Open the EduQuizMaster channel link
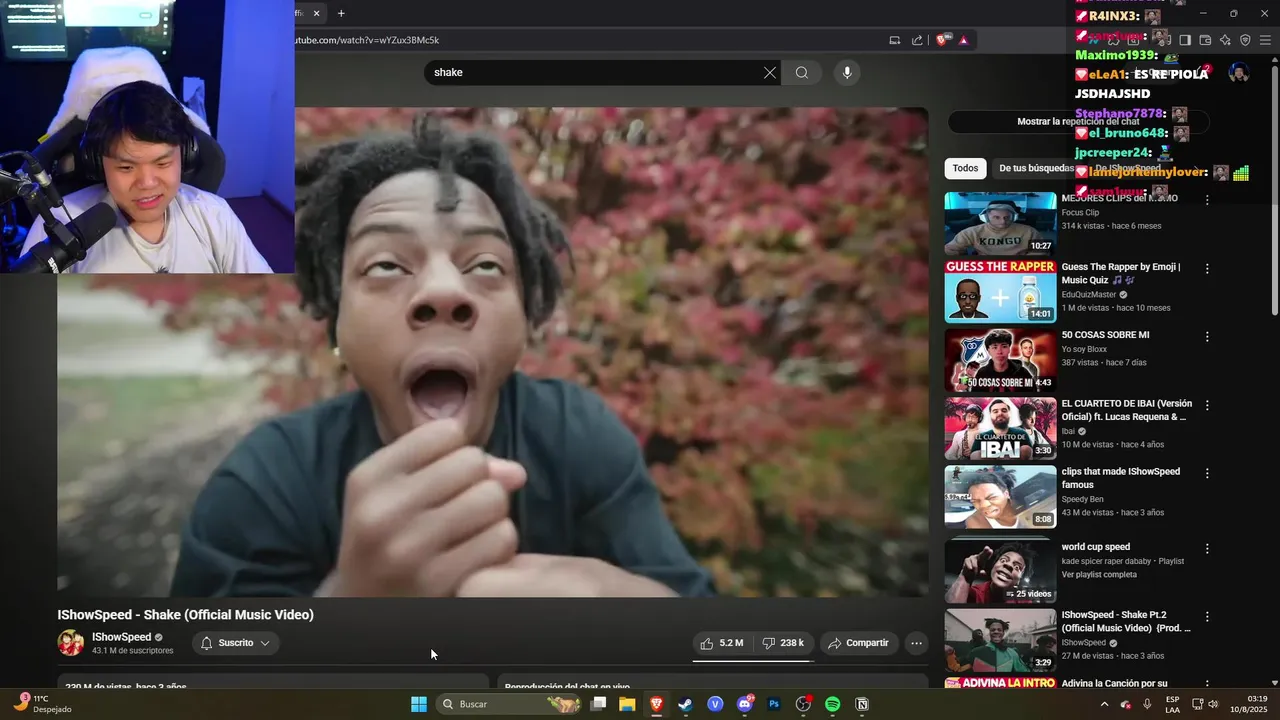Image resolution: width=1280 pixels, height=720 pixels. pos(1089,295)
